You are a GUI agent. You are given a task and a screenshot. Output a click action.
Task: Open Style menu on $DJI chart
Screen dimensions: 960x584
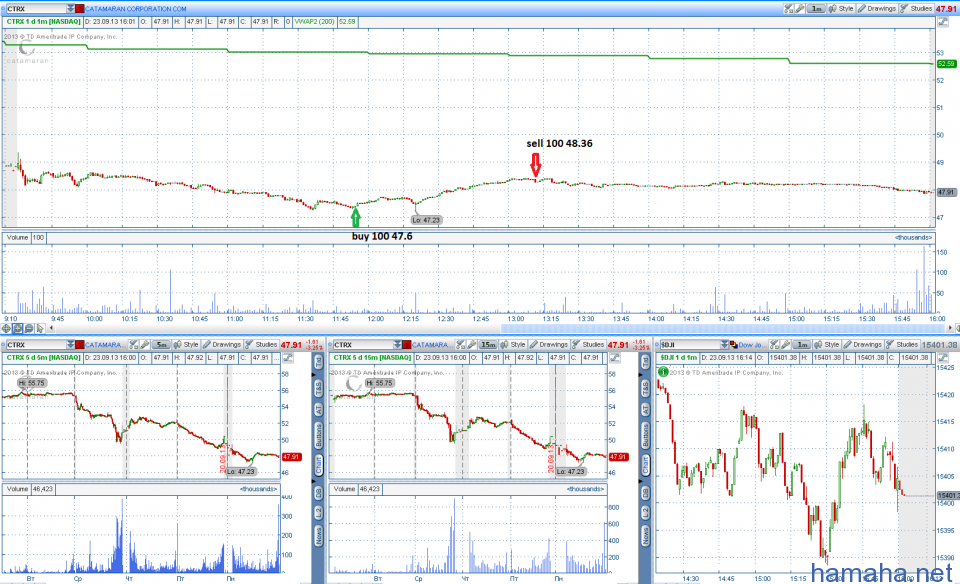click(x=827, y=345)
